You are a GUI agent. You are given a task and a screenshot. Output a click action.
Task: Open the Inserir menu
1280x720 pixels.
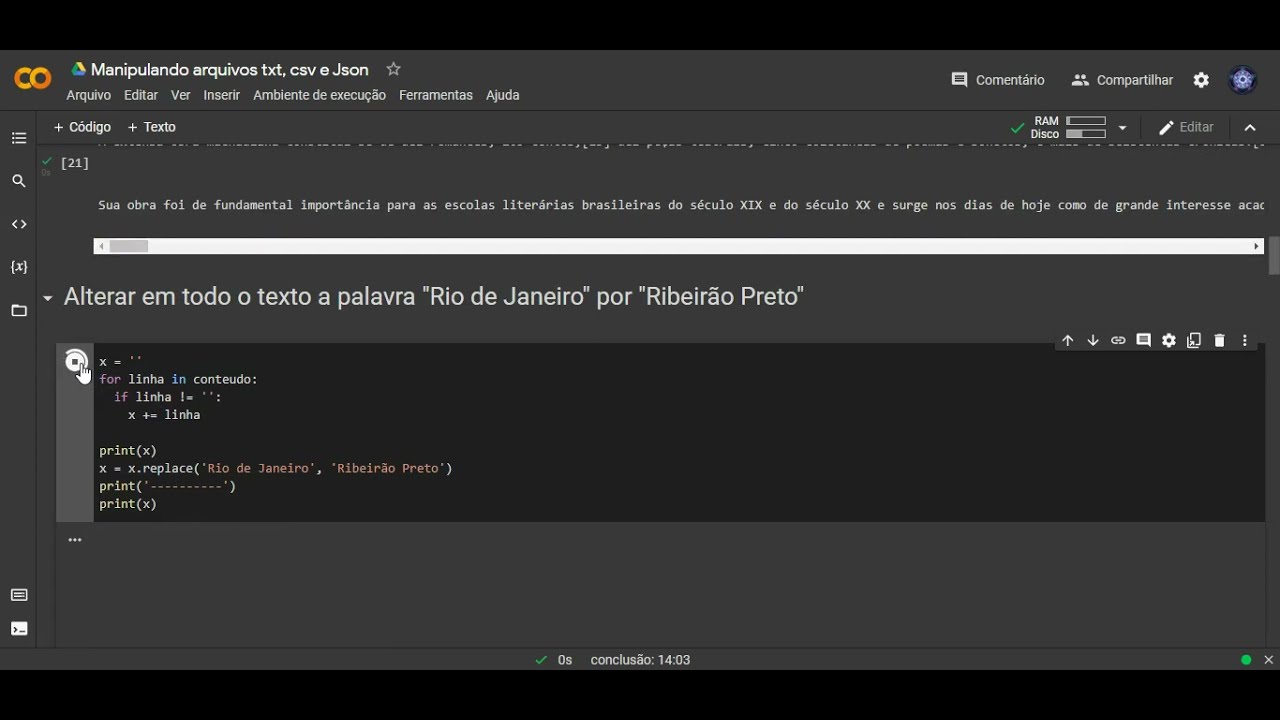point(222,95)
